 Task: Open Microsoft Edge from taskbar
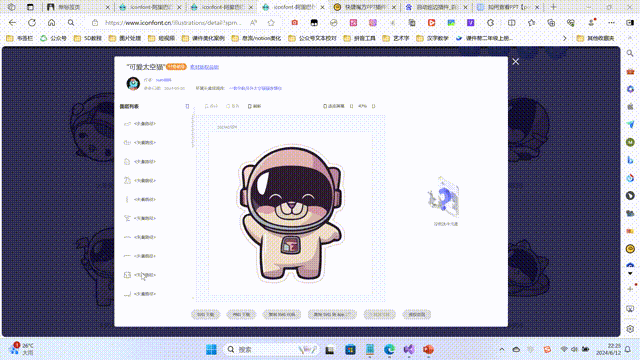click(389, 349)
